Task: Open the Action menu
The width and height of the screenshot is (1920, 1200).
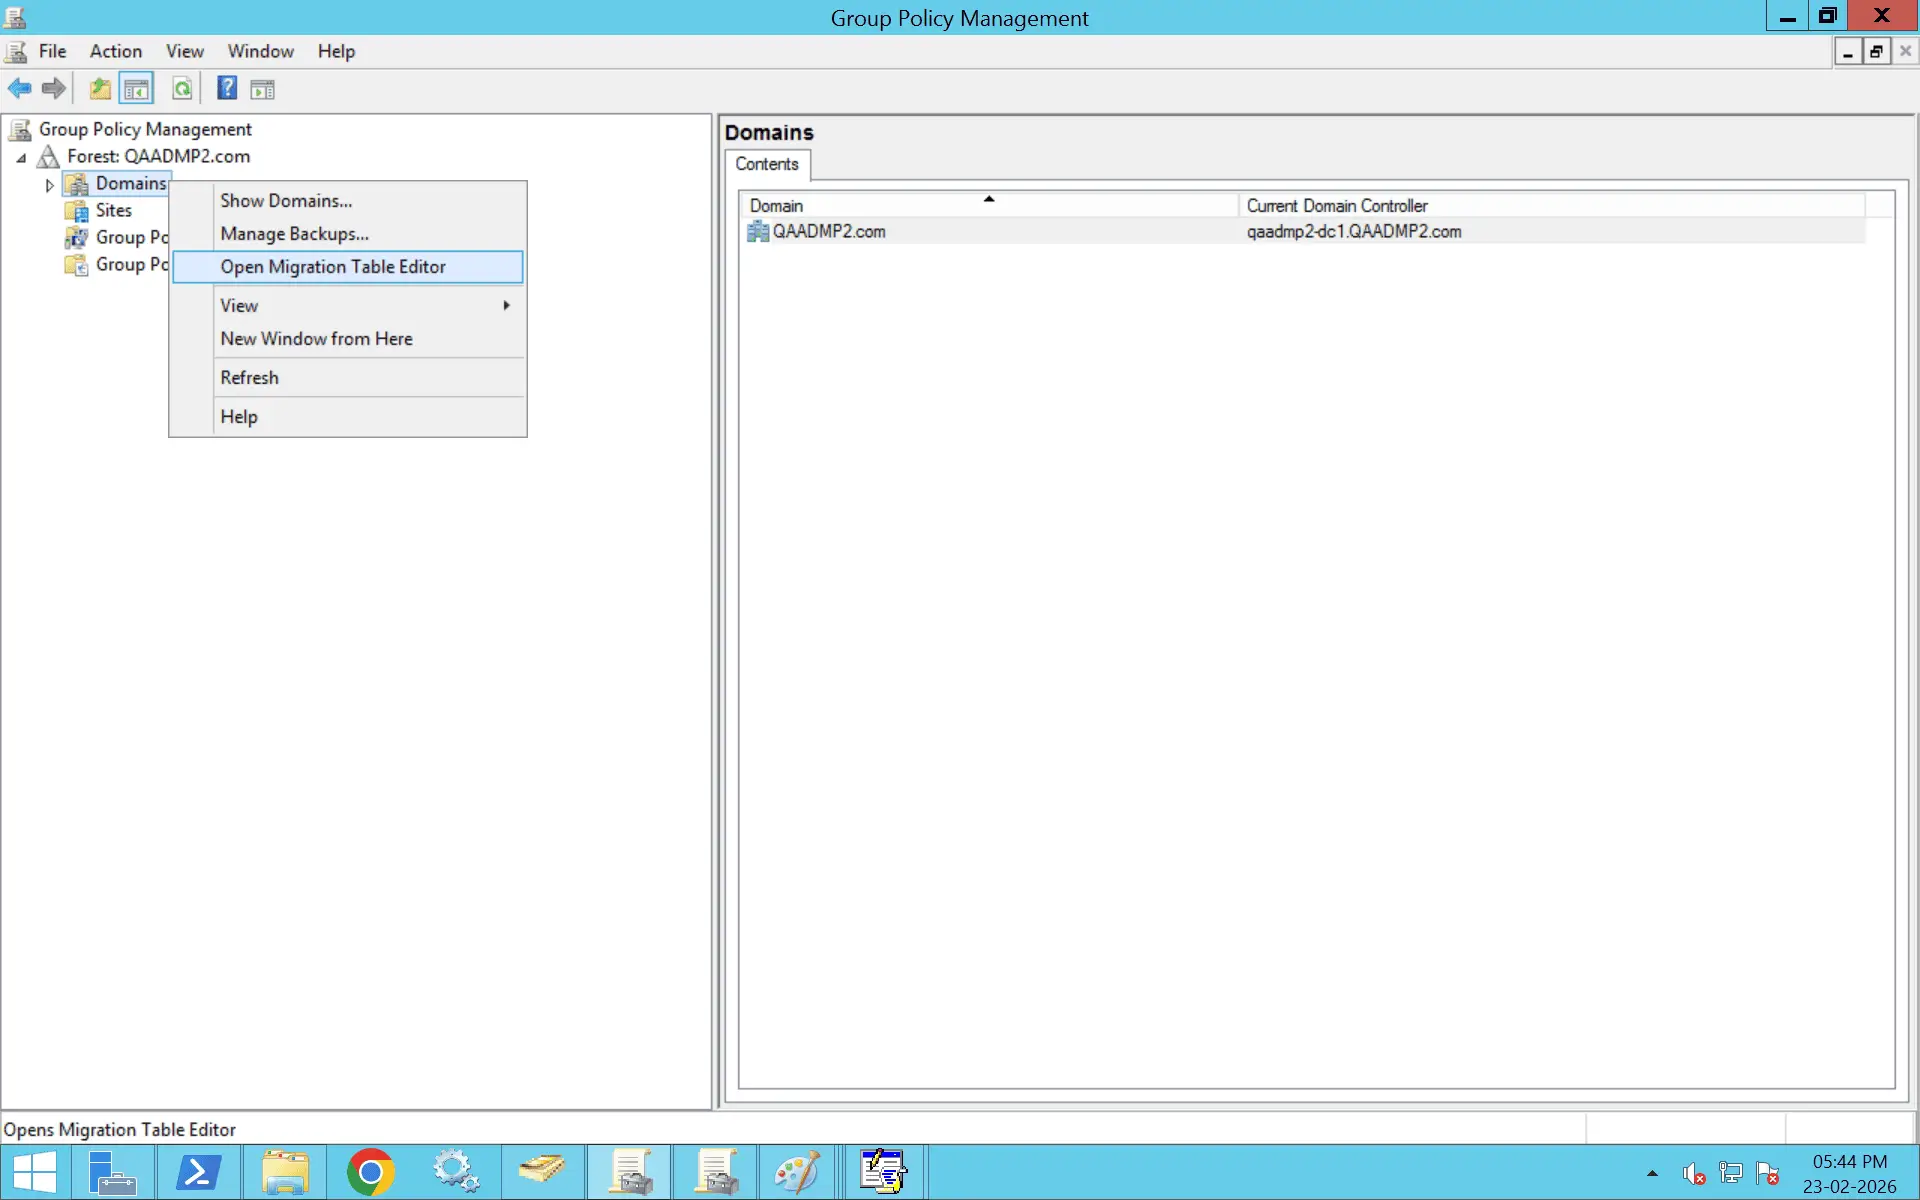Action: coord(115,51)
